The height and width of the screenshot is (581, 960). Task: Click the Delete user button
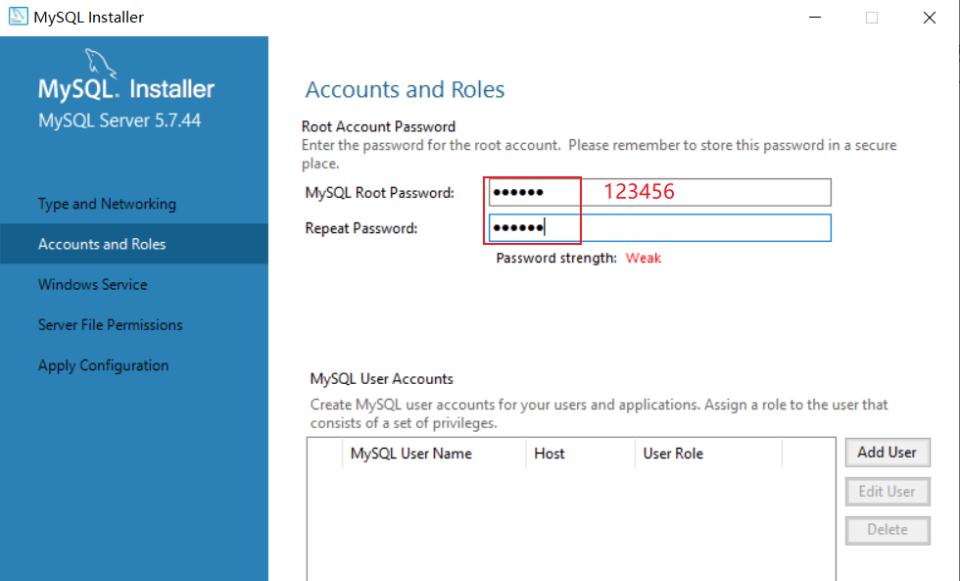coord(887,530)
